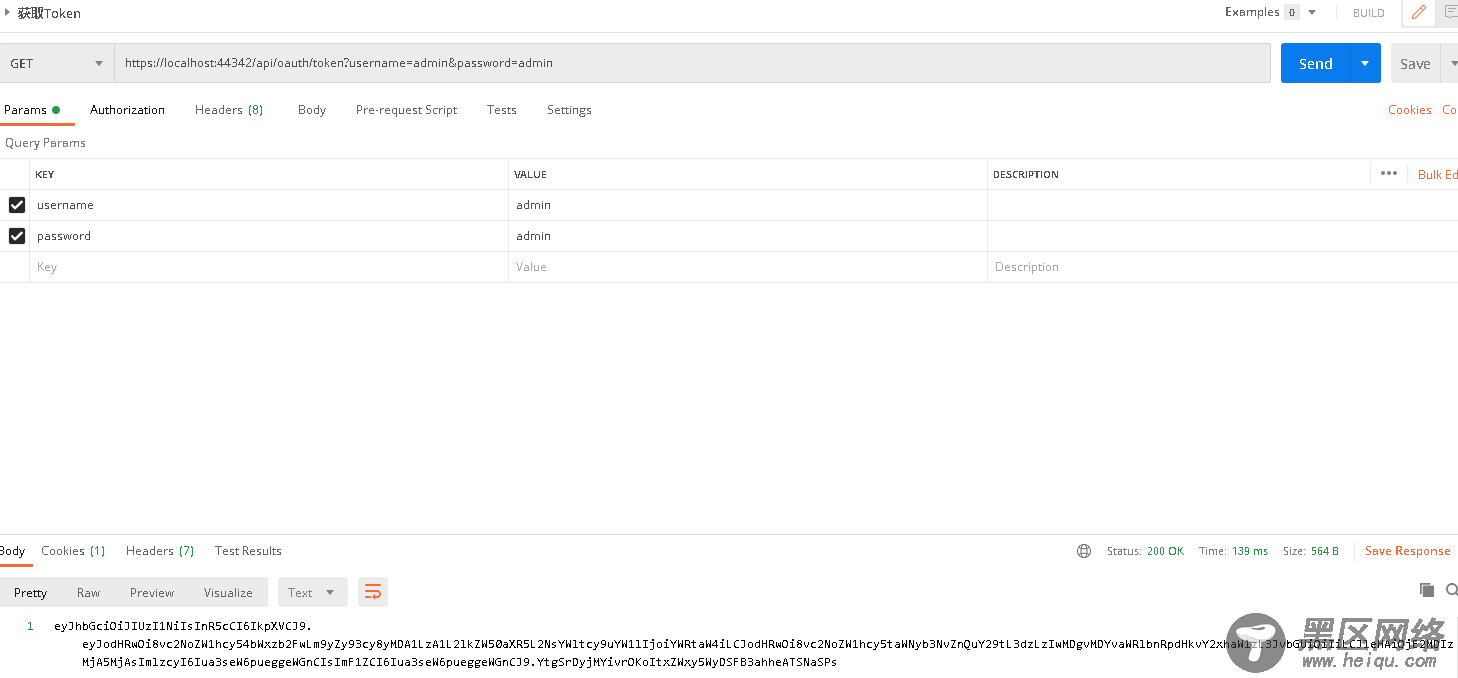Image resolution: width=1458 pixels, height=678 pixels.
Task: Click the pencil edit icon
Action: click(x=1418, y=13)
